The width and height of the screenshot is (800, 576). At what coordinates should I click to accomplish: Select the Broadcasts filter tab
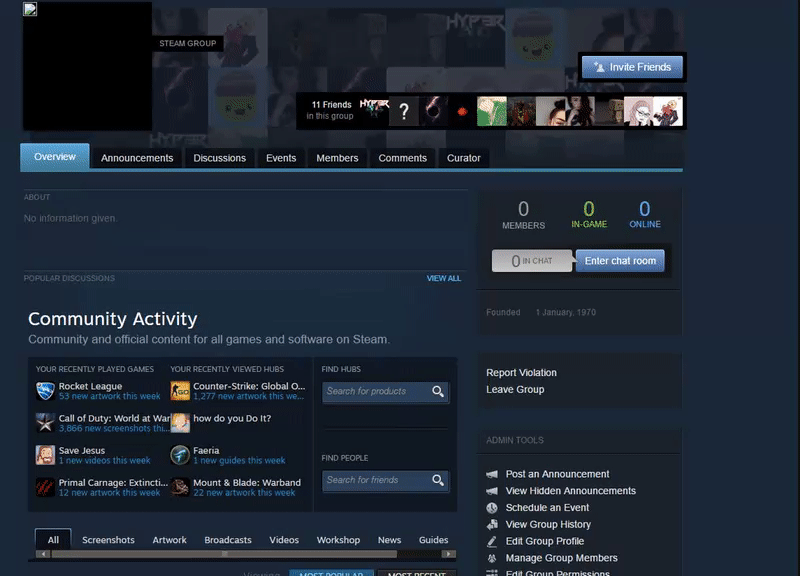click(228, 540)
